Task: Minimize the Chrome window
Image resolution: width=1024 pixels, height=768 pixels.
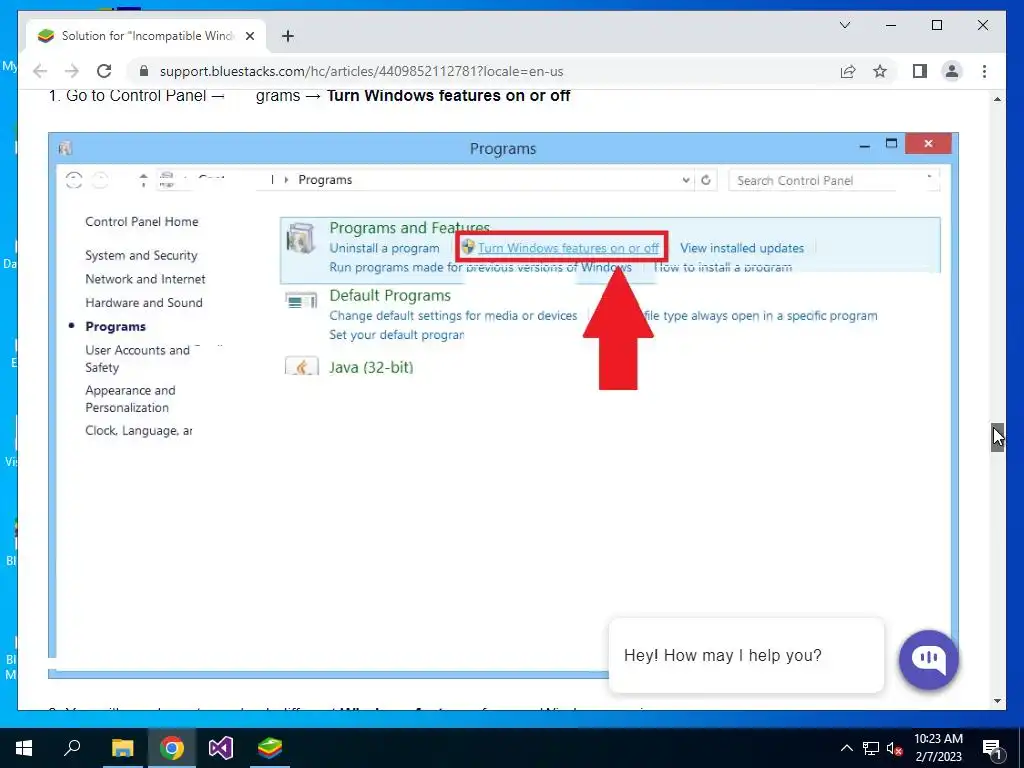Action: point(891,25)
